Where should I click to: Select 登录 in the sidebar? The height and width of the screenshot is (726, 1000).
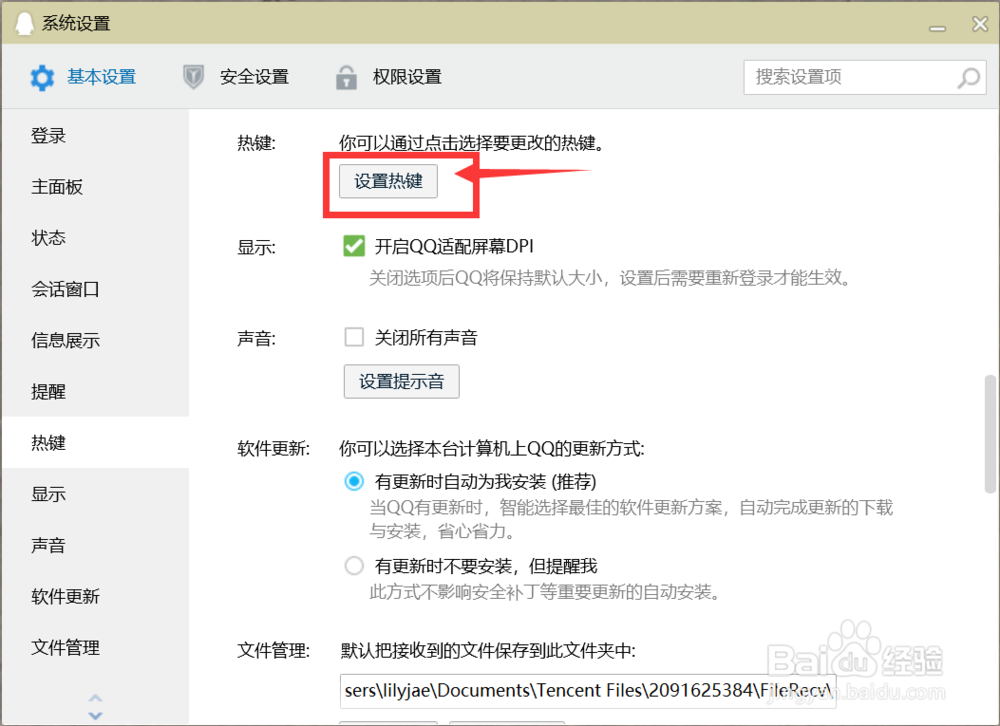click(96, 135)
